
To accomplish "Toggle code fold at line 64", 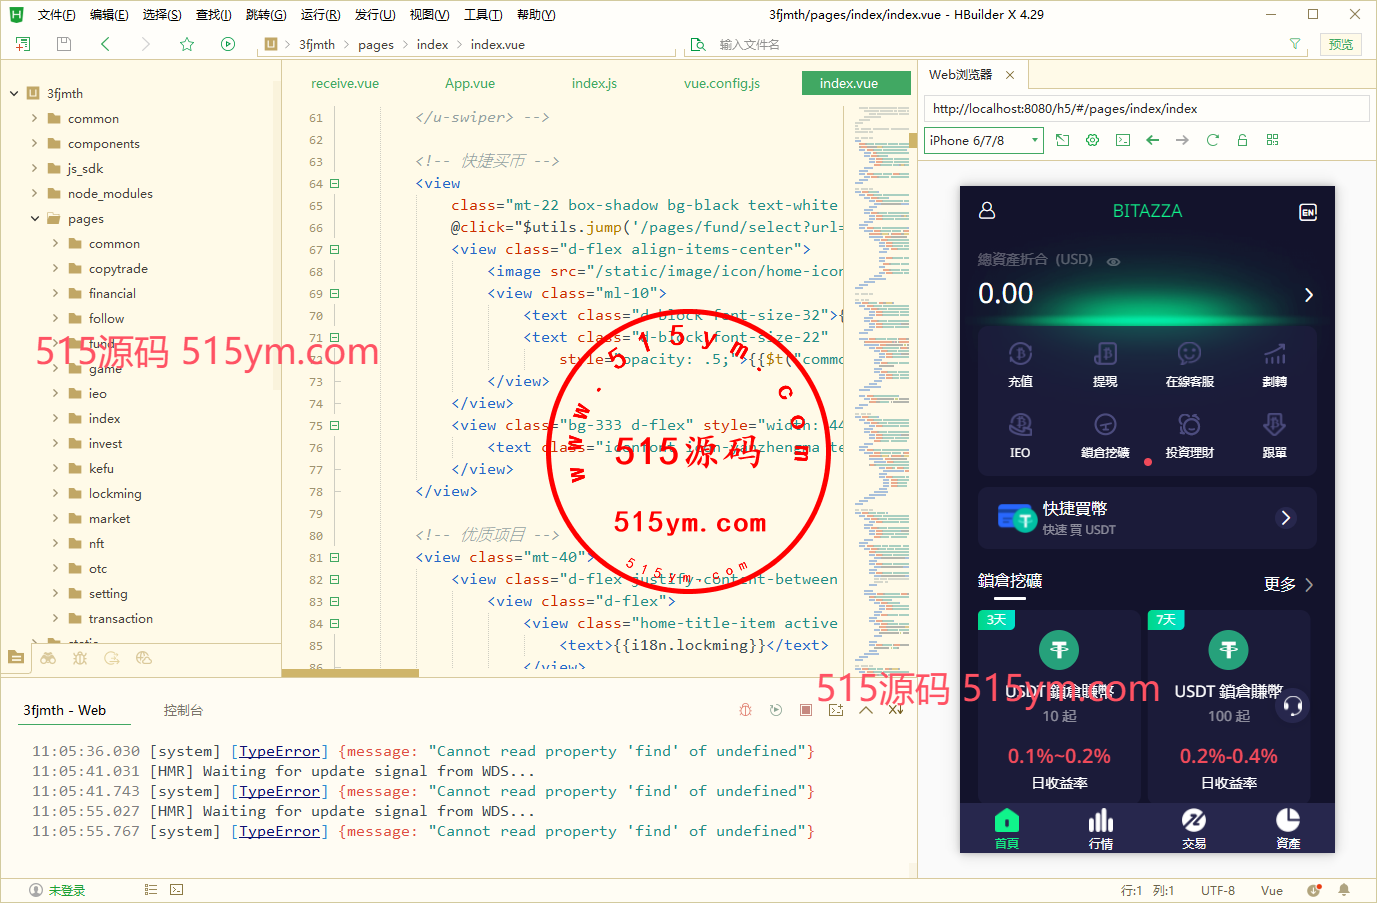I will click(335, 184).
